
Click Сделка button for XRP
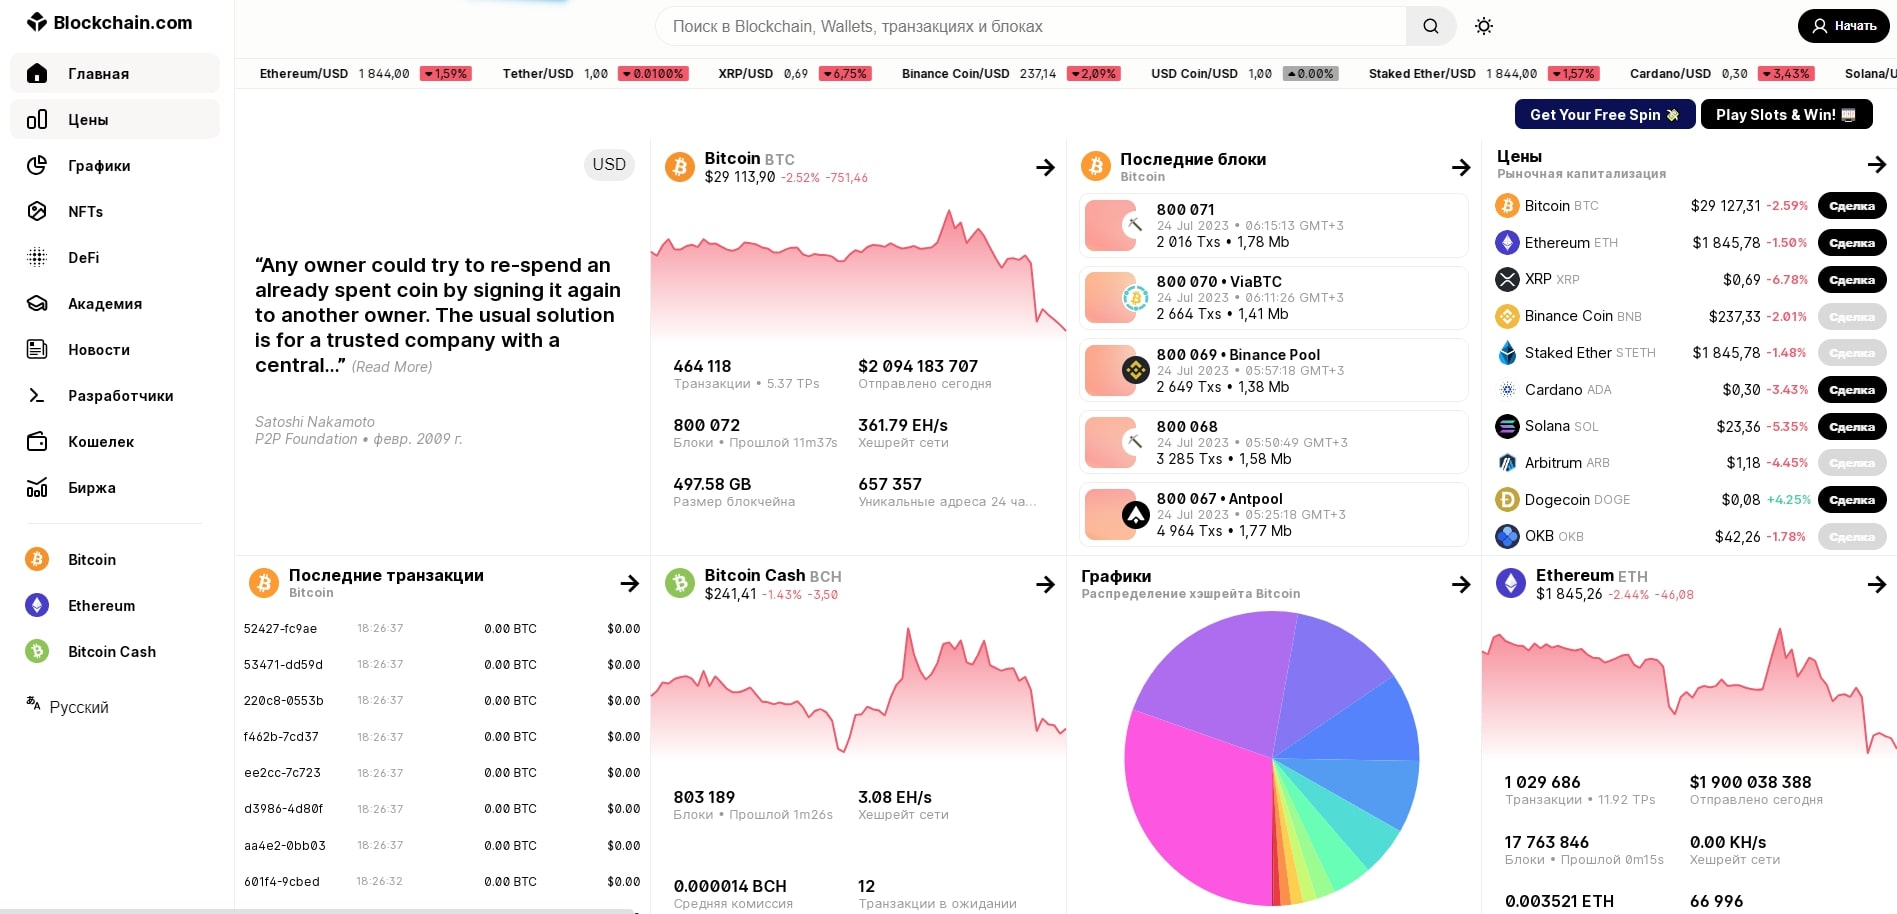1852,280
